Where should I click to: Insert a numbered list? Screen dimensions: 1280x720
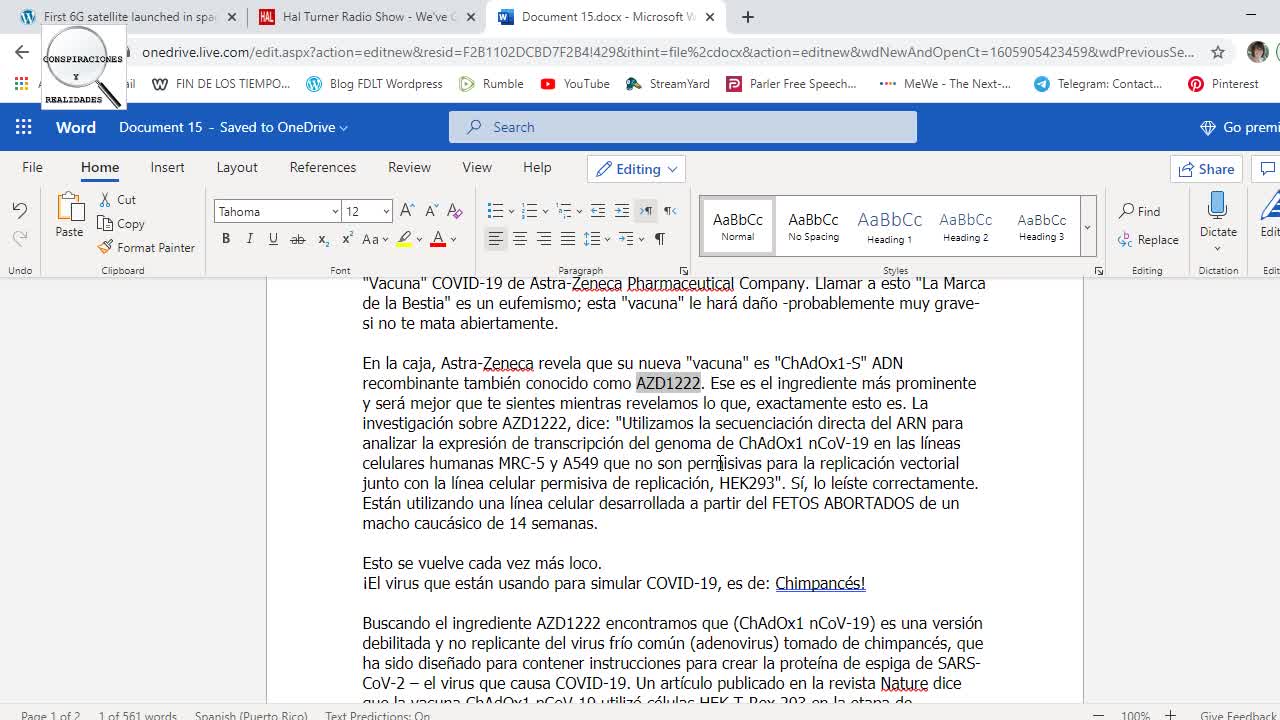tap(530, 211)
